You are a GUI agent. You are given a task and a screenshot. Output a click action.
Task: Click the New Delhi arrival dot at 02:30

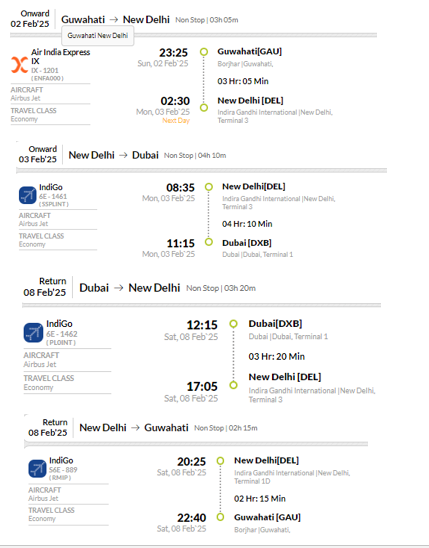[x=204, y=108]
